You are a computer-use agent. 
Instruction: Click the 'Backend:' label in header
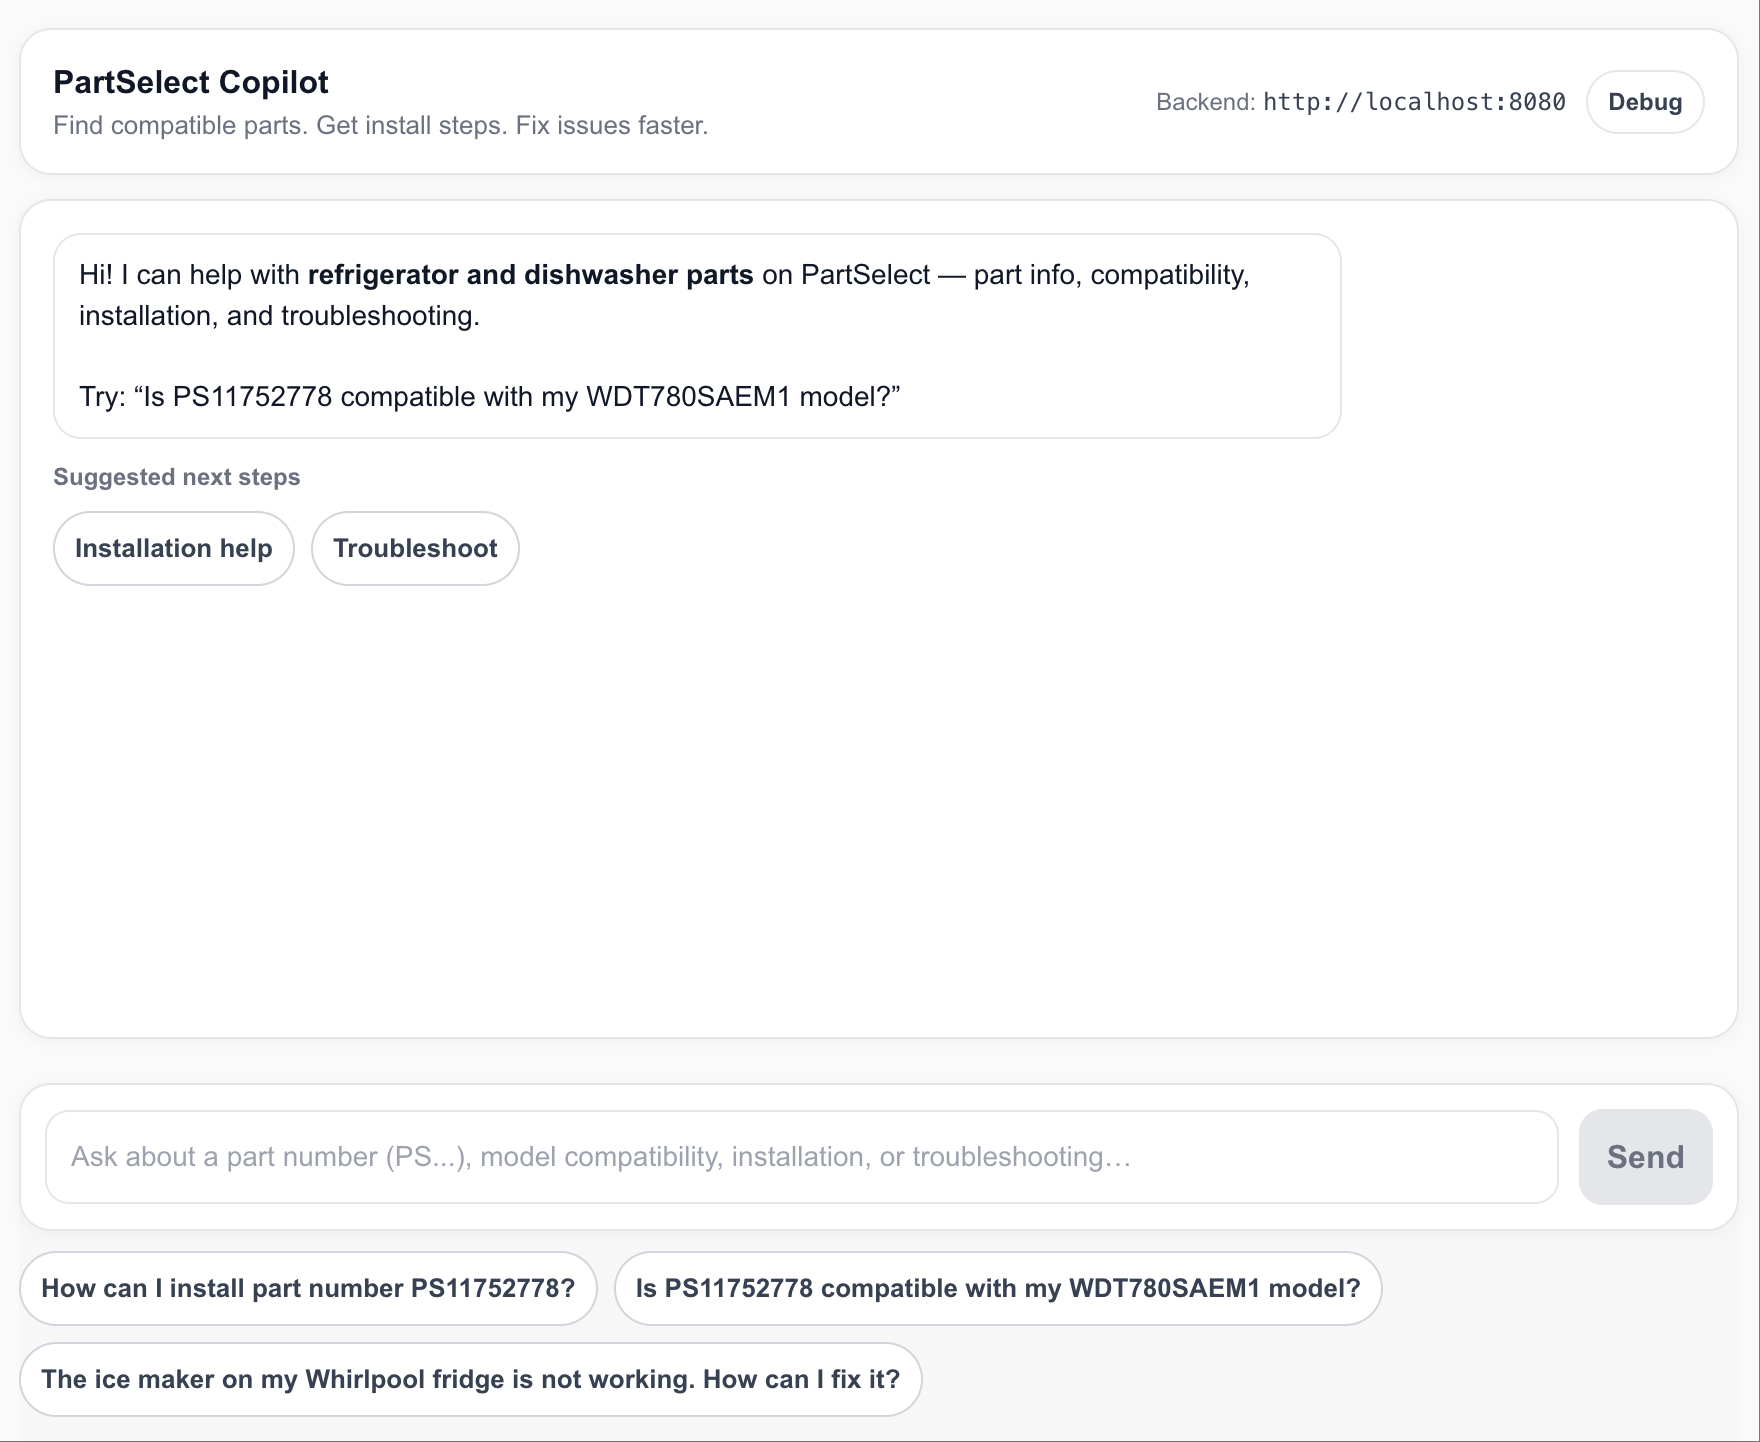click(x=1204, y=102)
